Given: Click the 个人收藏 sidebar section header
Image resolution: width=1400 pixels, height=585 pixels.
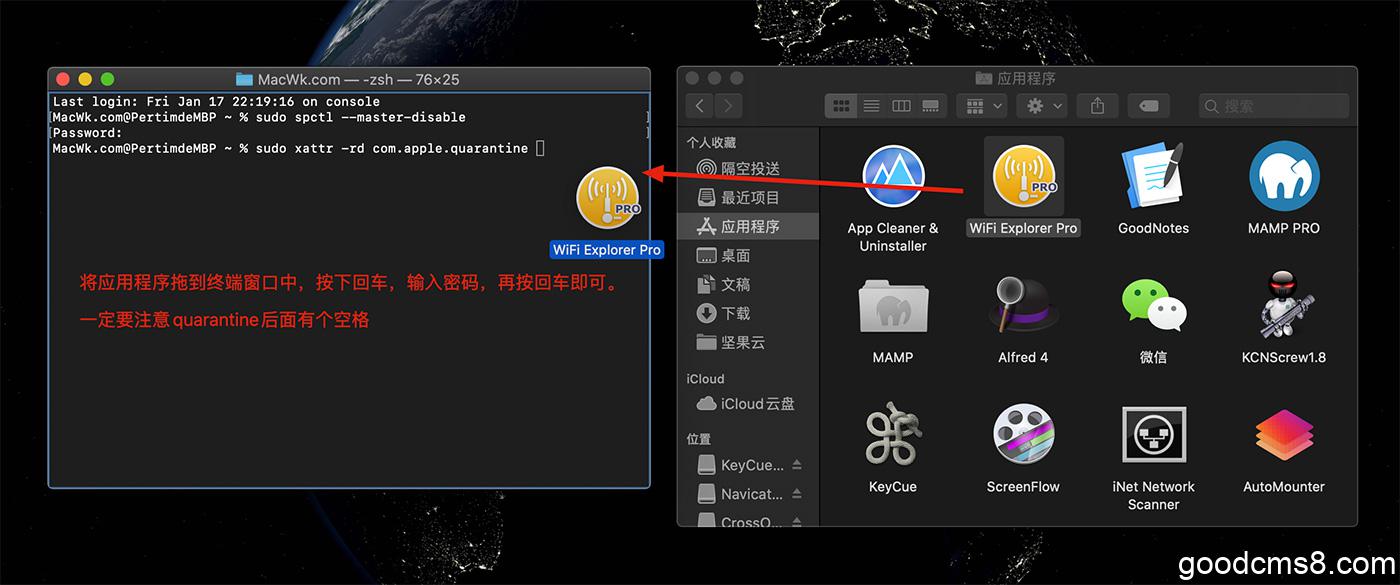Looking at the screenshot, I should click(711, 143).
